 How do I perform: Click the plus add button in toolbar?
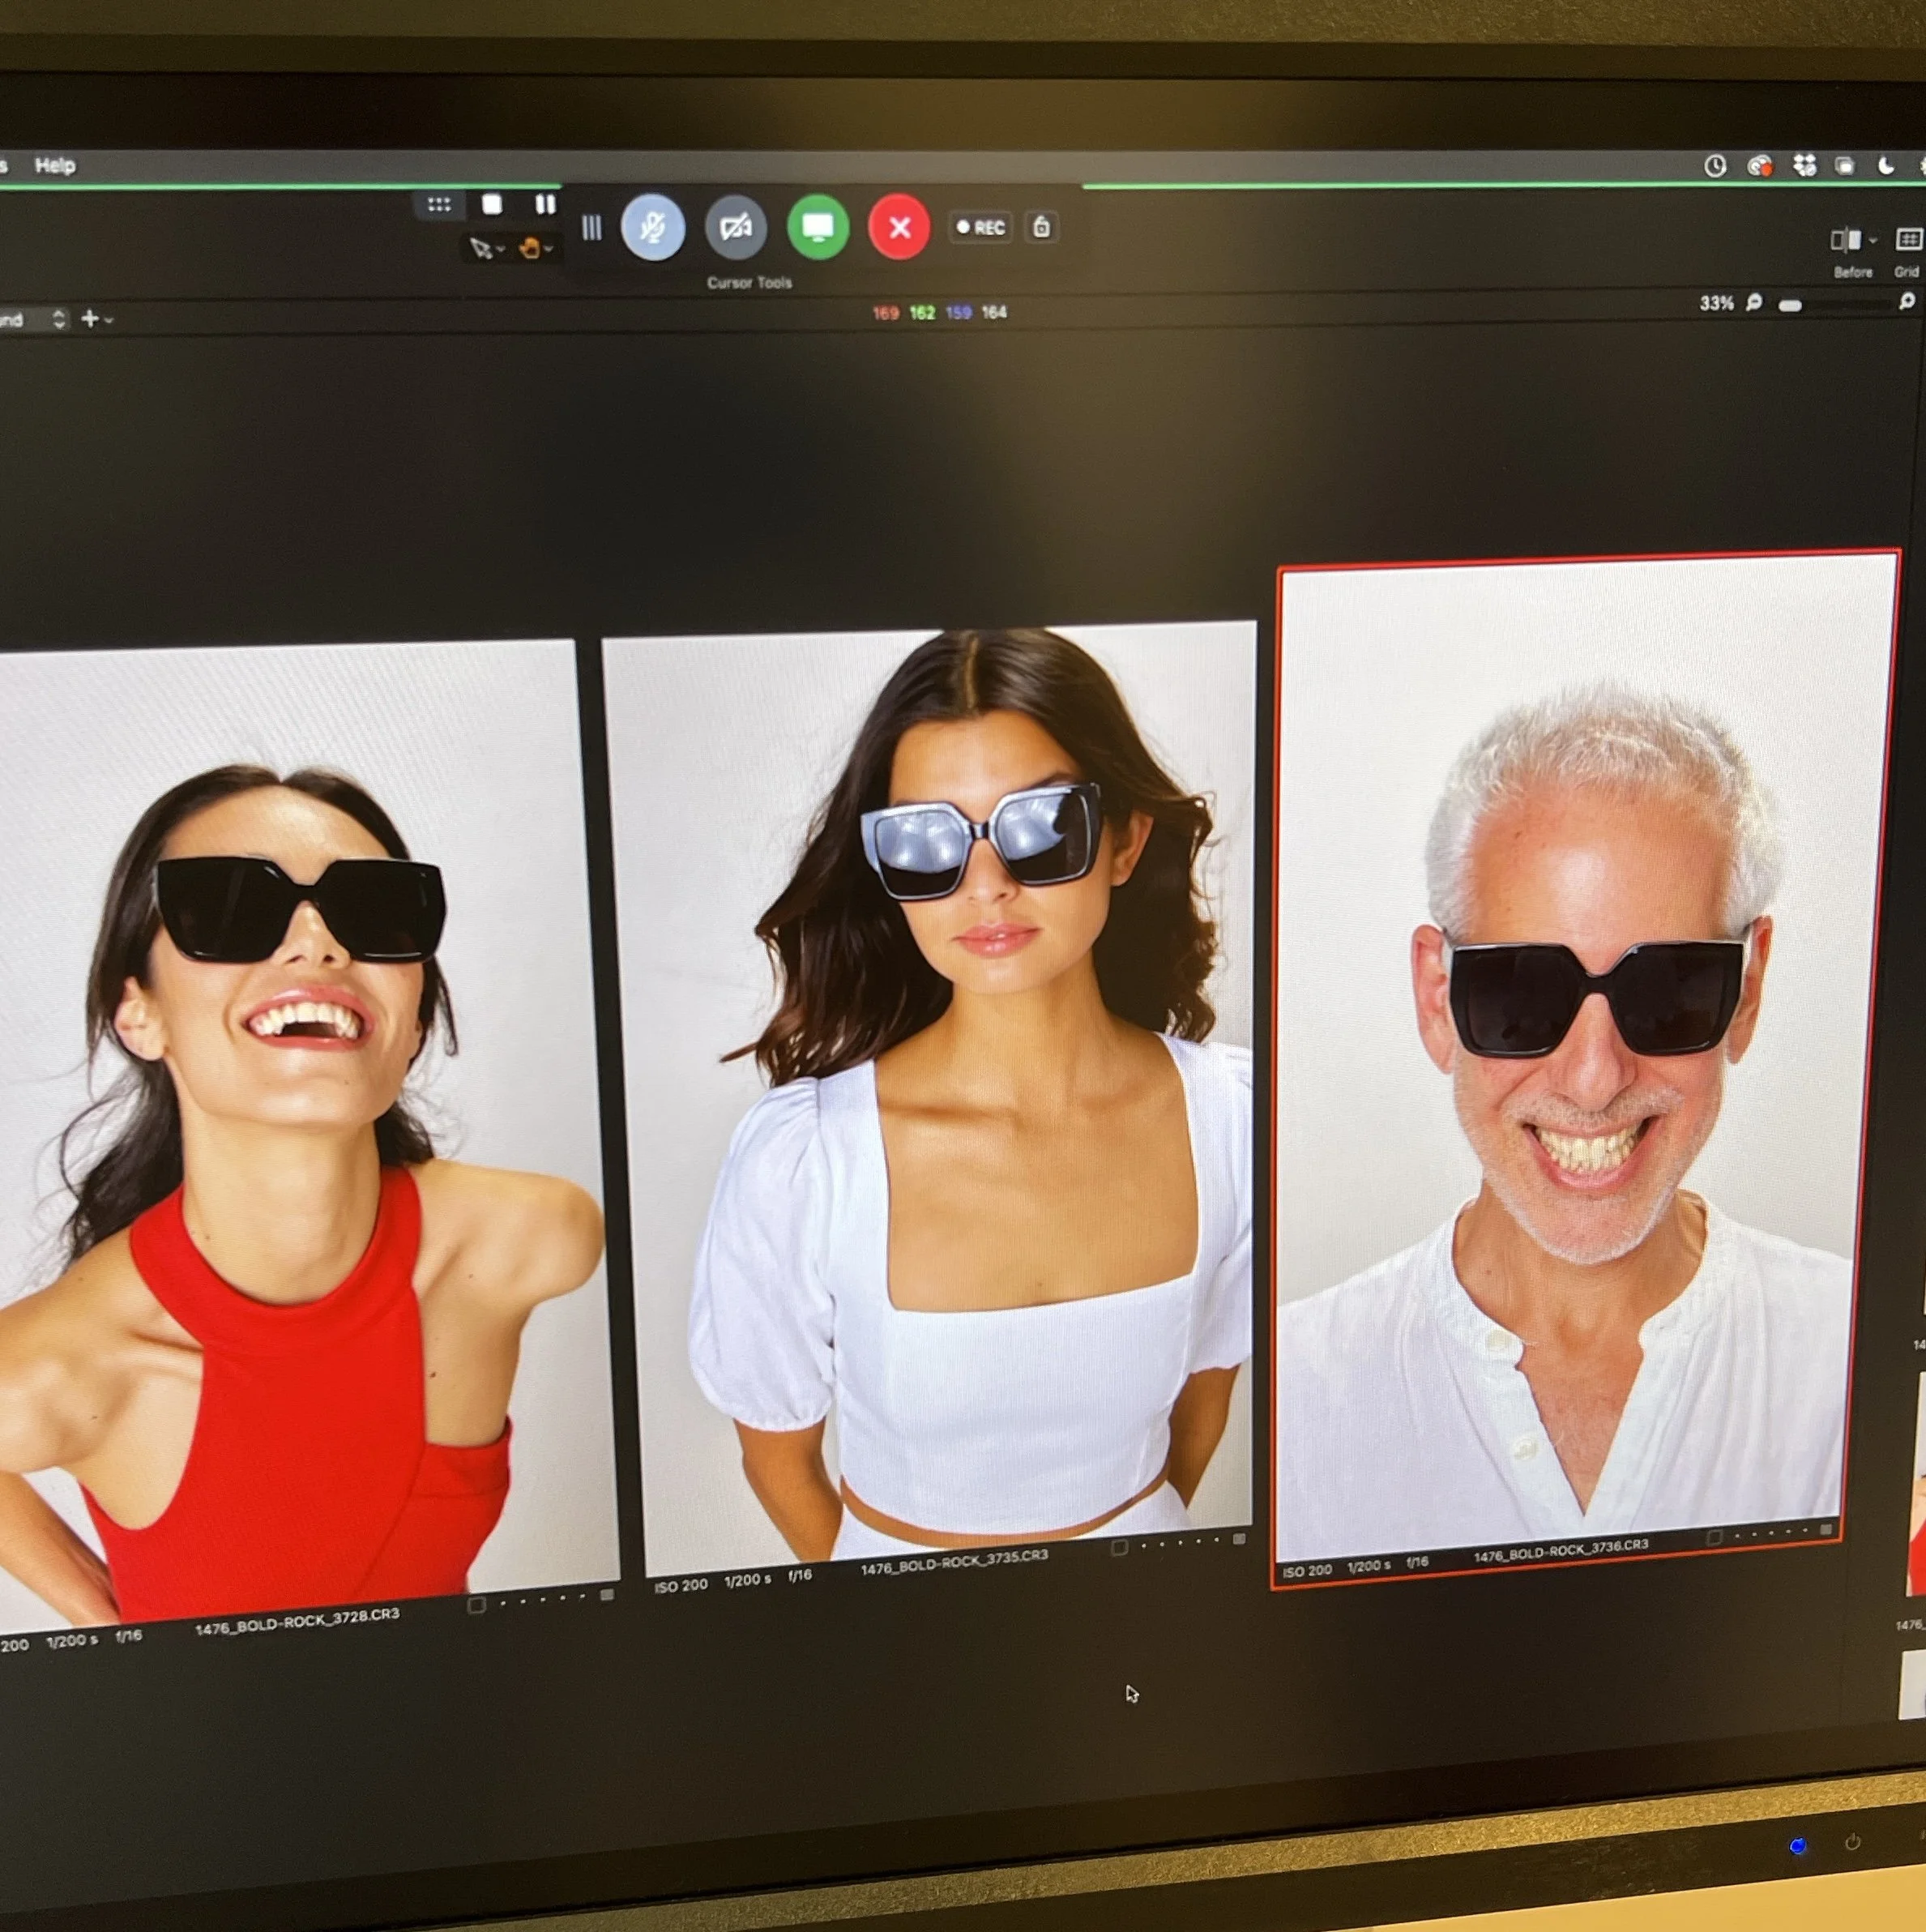(x=90, y=318)
